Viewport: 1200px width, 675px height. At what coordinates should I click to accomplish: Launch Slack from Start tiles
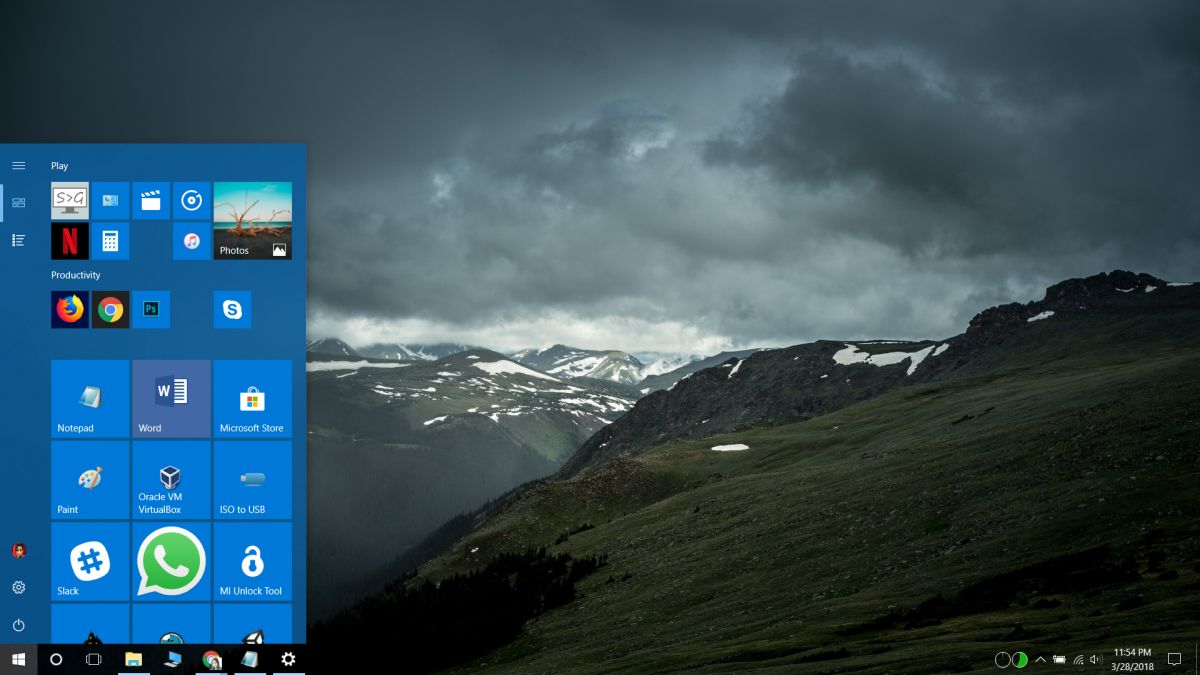pos(90,561)
